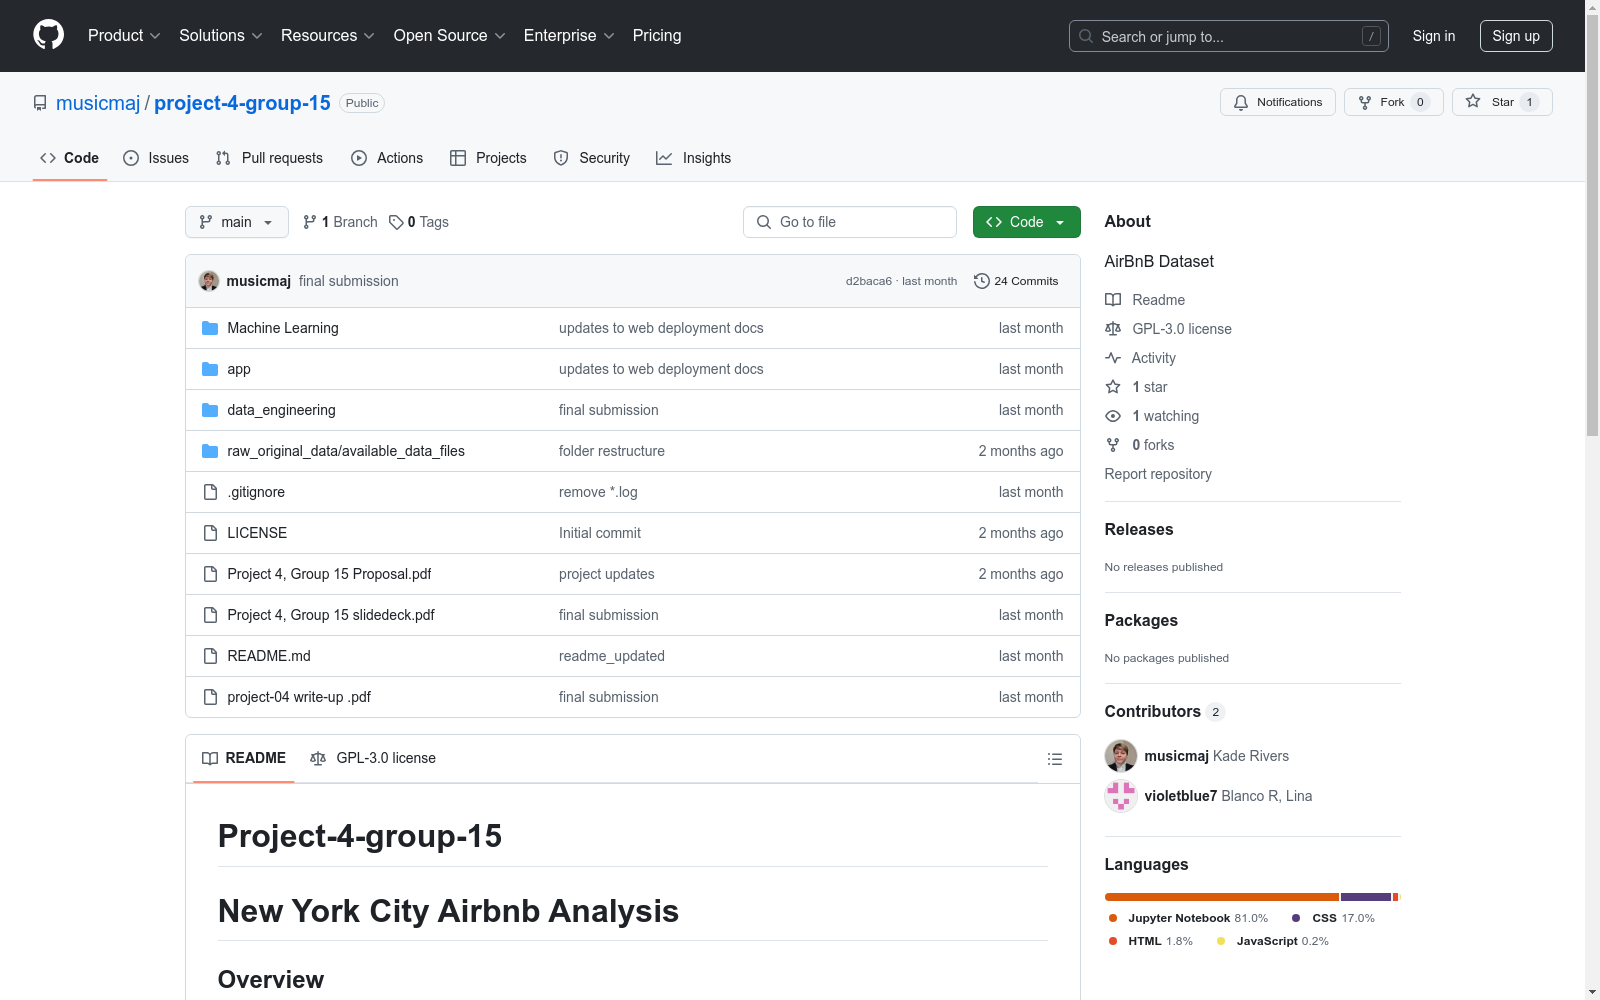Open the green Code dropdown button

tap(1026, 222)
